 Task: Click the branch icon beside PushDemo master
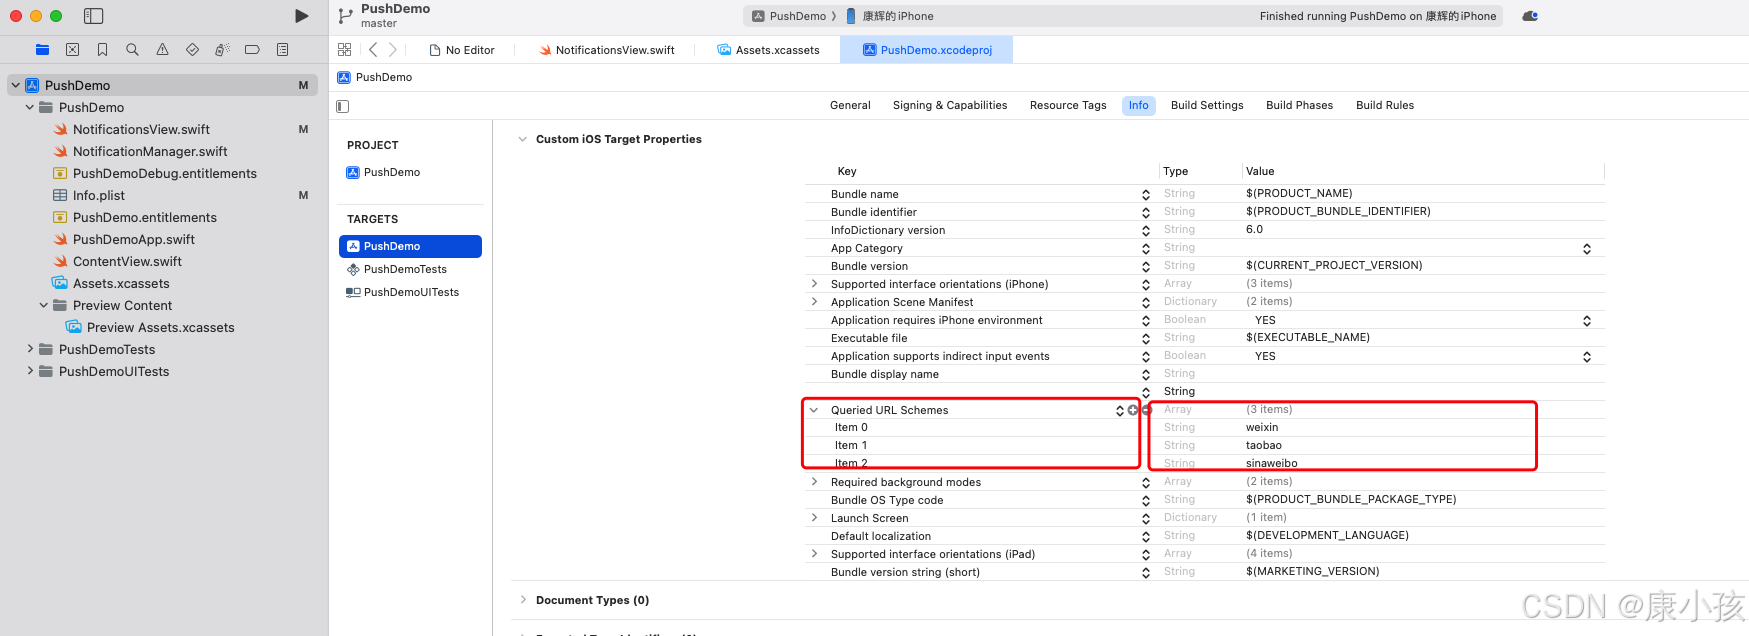point(345,16)
